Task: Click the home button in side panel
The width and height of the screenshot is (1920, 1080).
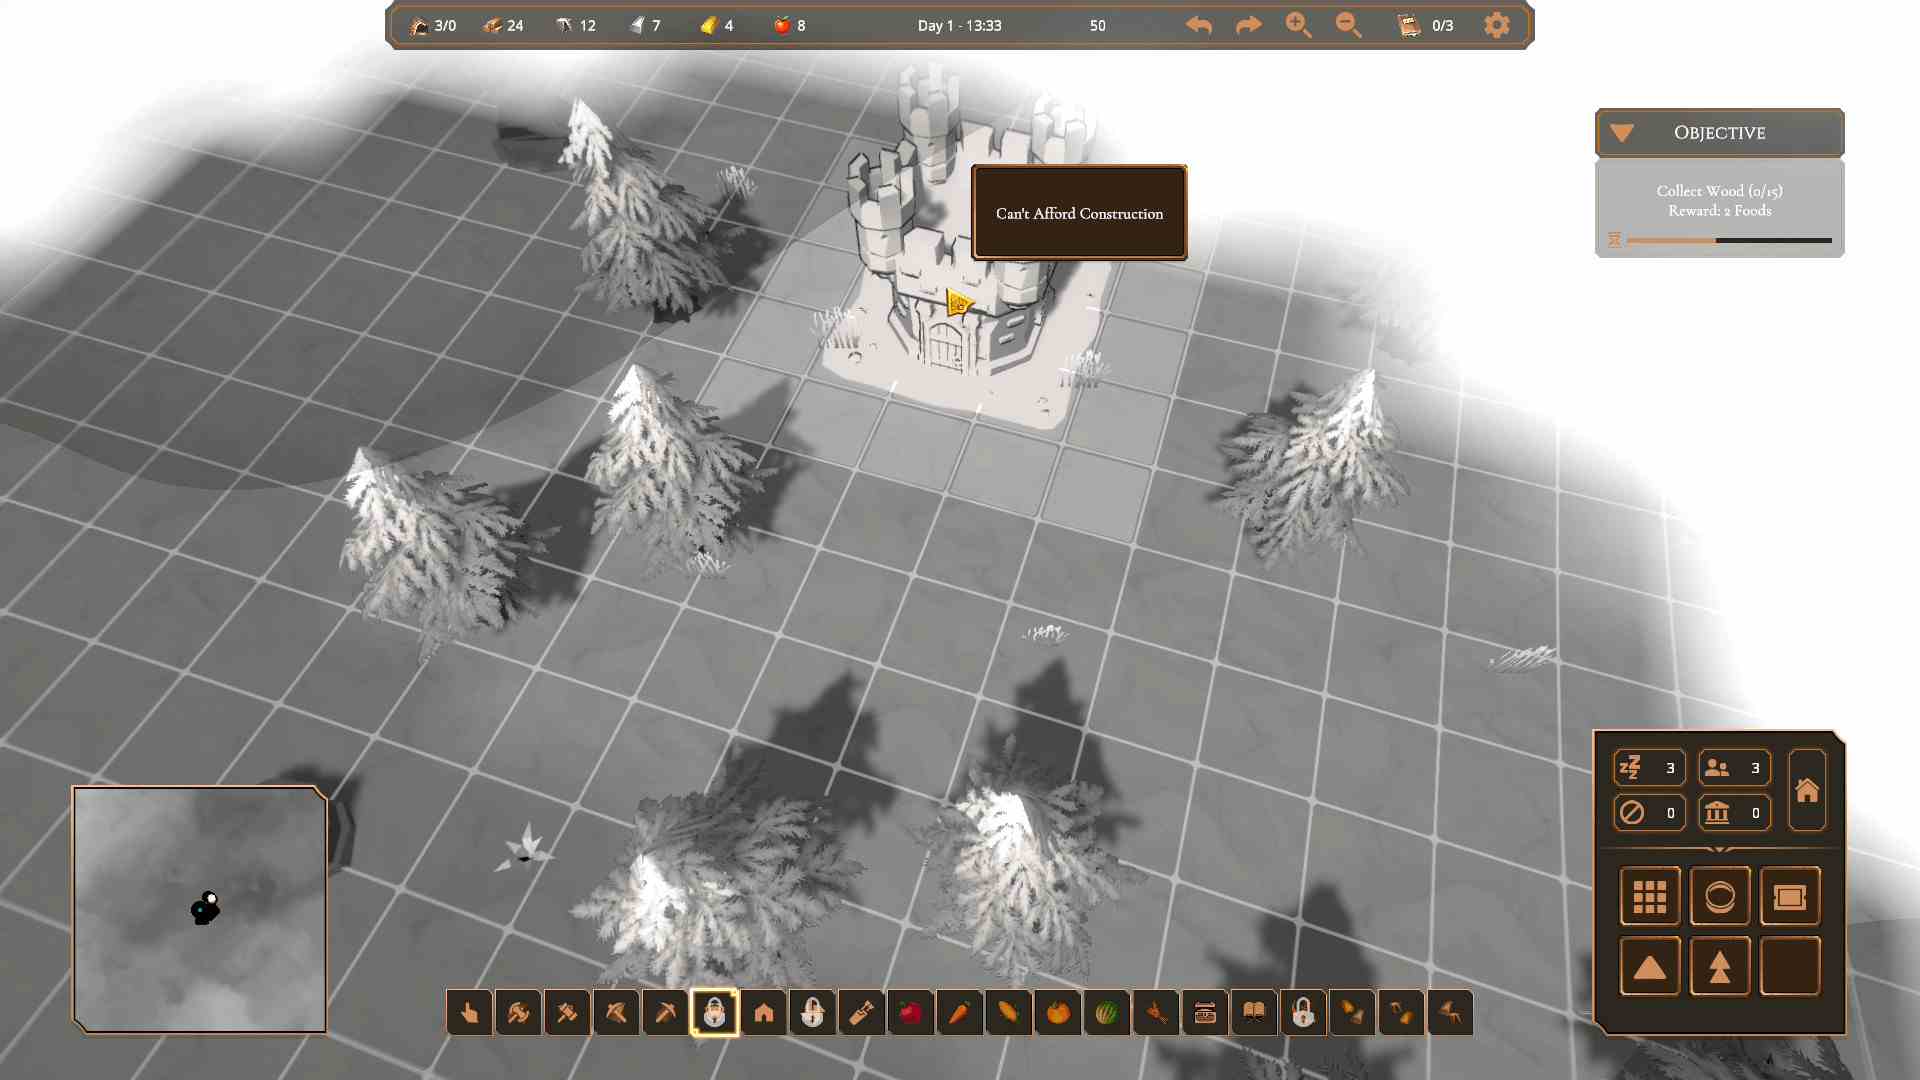Action: tap(1806, 791)
